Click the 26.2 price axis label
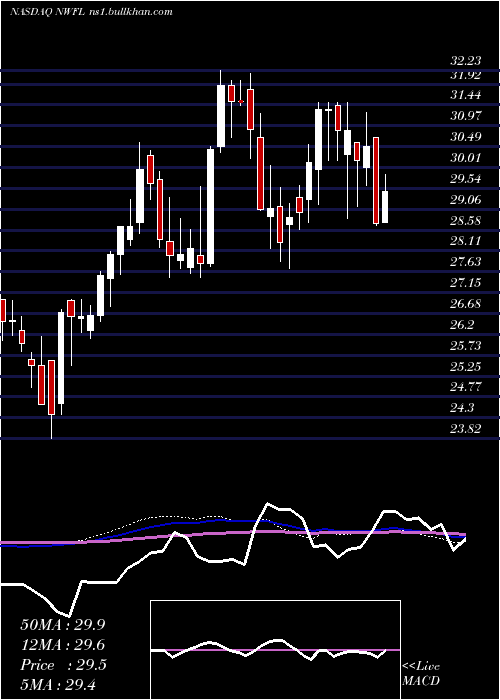The width and height of the screenshot is (500, 700). pos(462,325)
